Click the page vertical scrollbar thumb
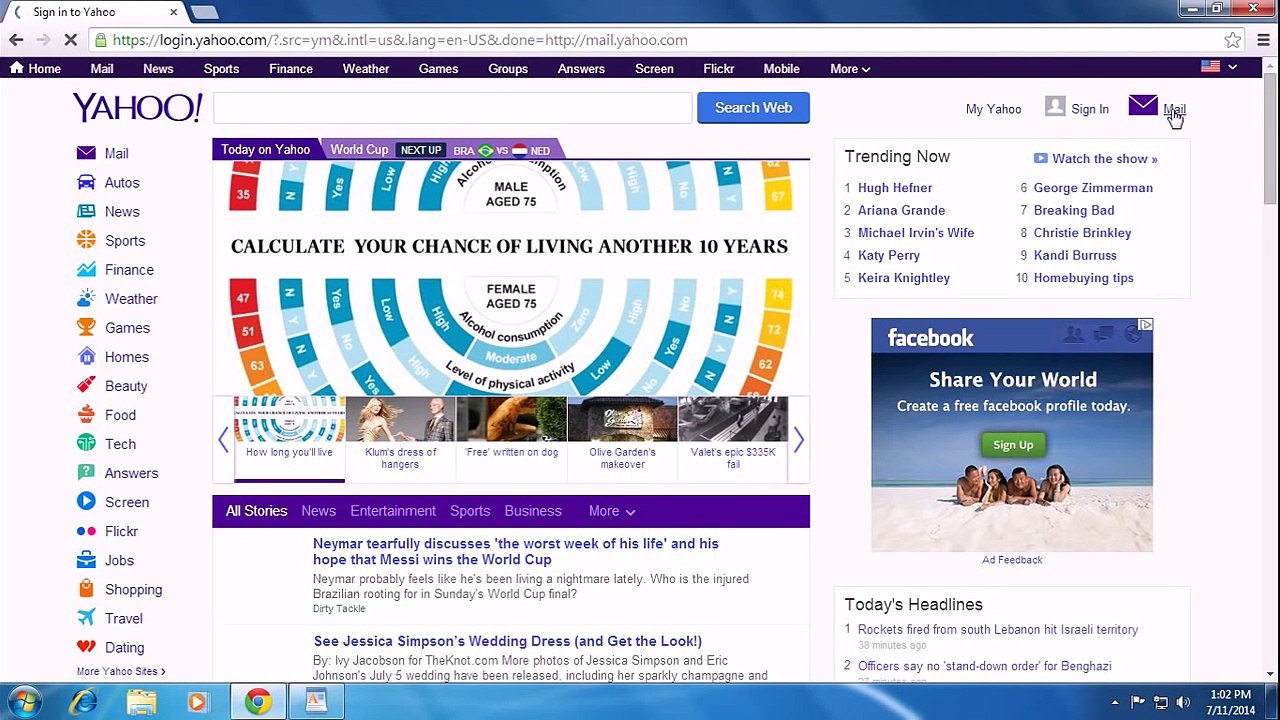The height and width of the screenshot is (720, 1280). 1270,140
